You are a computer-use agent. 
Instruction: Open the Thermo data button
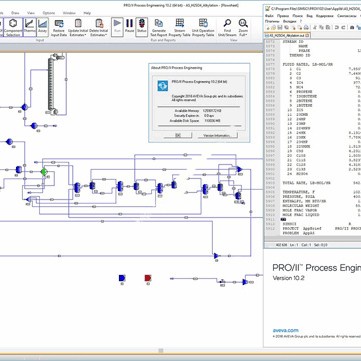click(x=30, y=27)
